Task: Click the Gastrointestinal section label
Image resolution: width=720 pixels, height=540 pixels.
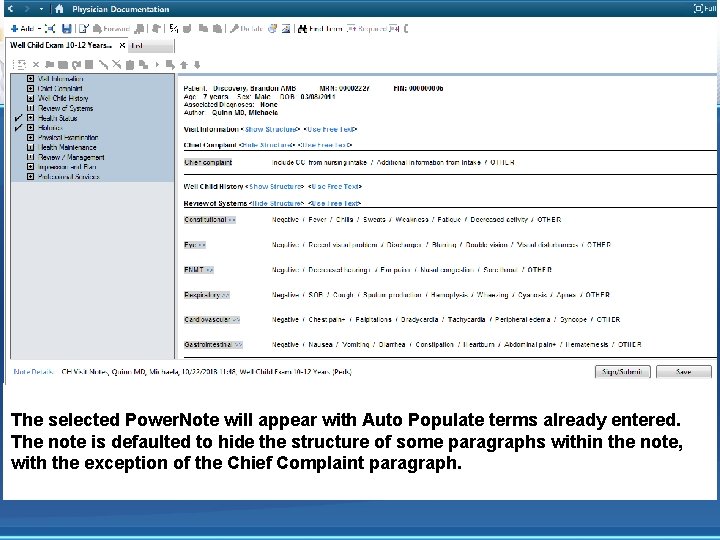Action: click(213, 344)
